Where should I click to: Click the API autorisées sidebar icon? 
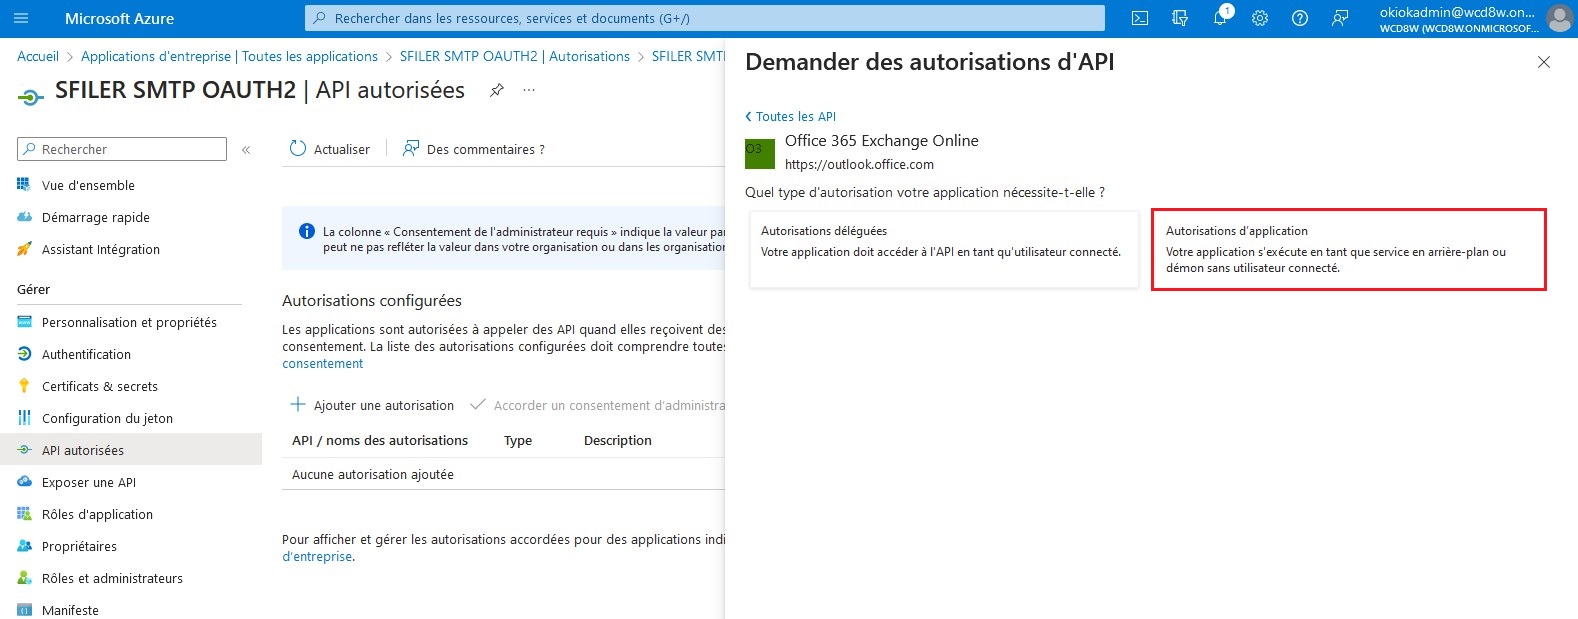pos(24,450)
